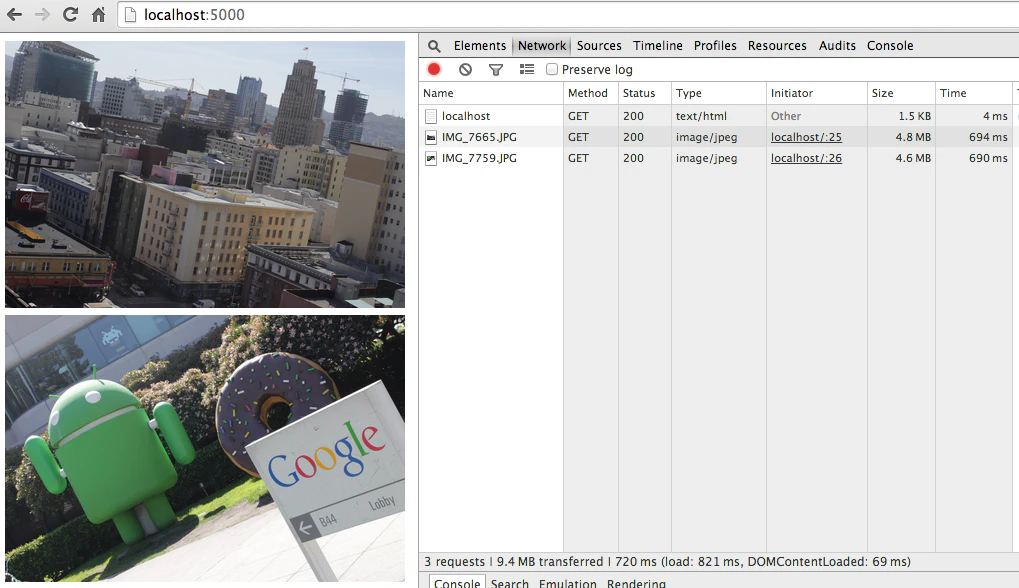Open initiator link localhost/:25
Screen dimensions: 1019x588
point(806,137)
